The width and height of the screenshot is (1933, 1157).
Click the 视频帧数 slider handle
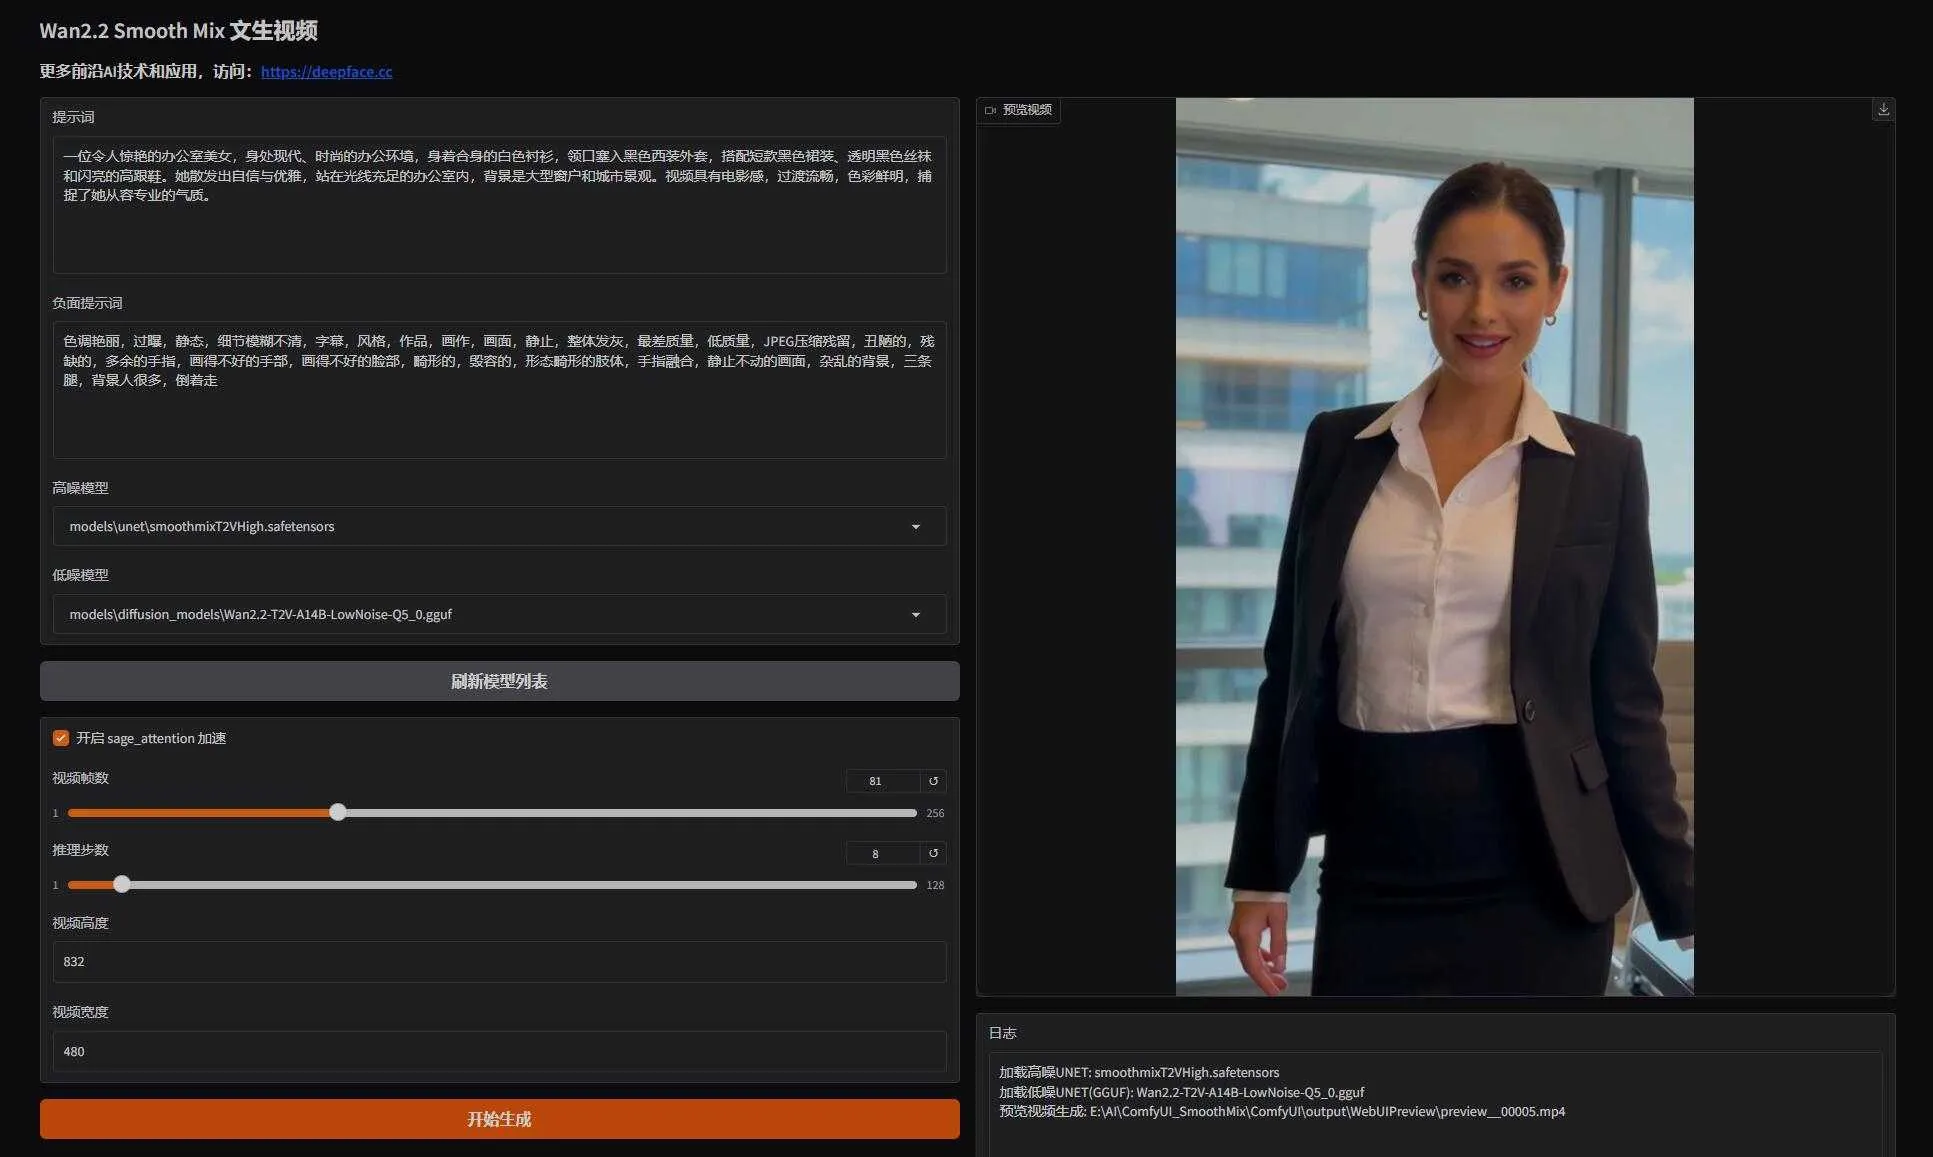(338, 812)
